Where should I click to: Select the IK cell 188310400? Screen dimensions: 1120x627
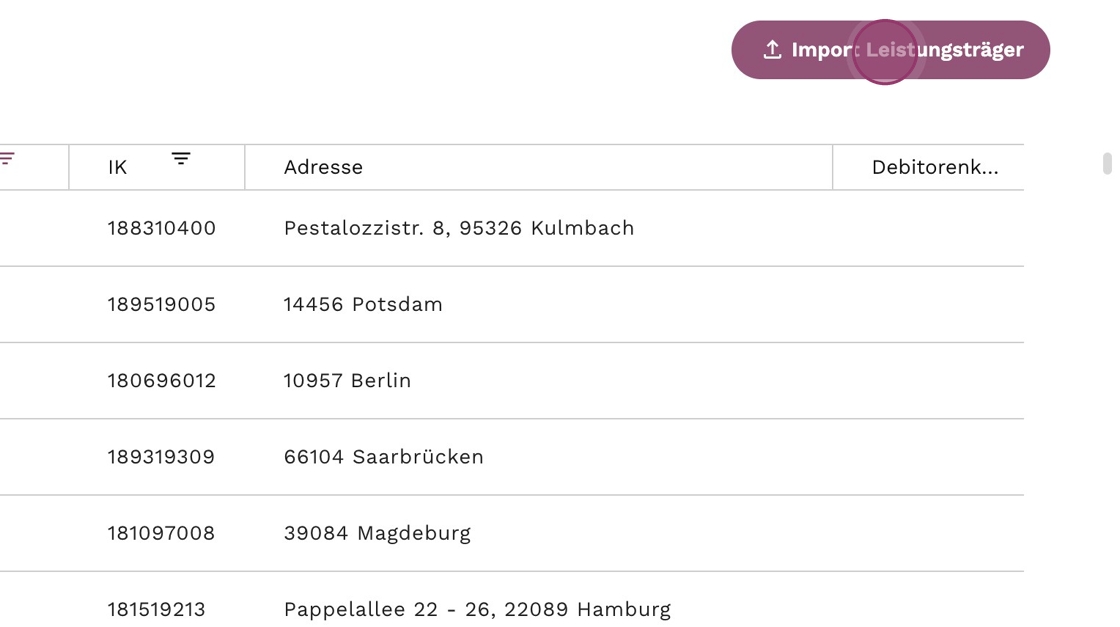point(162,228)
